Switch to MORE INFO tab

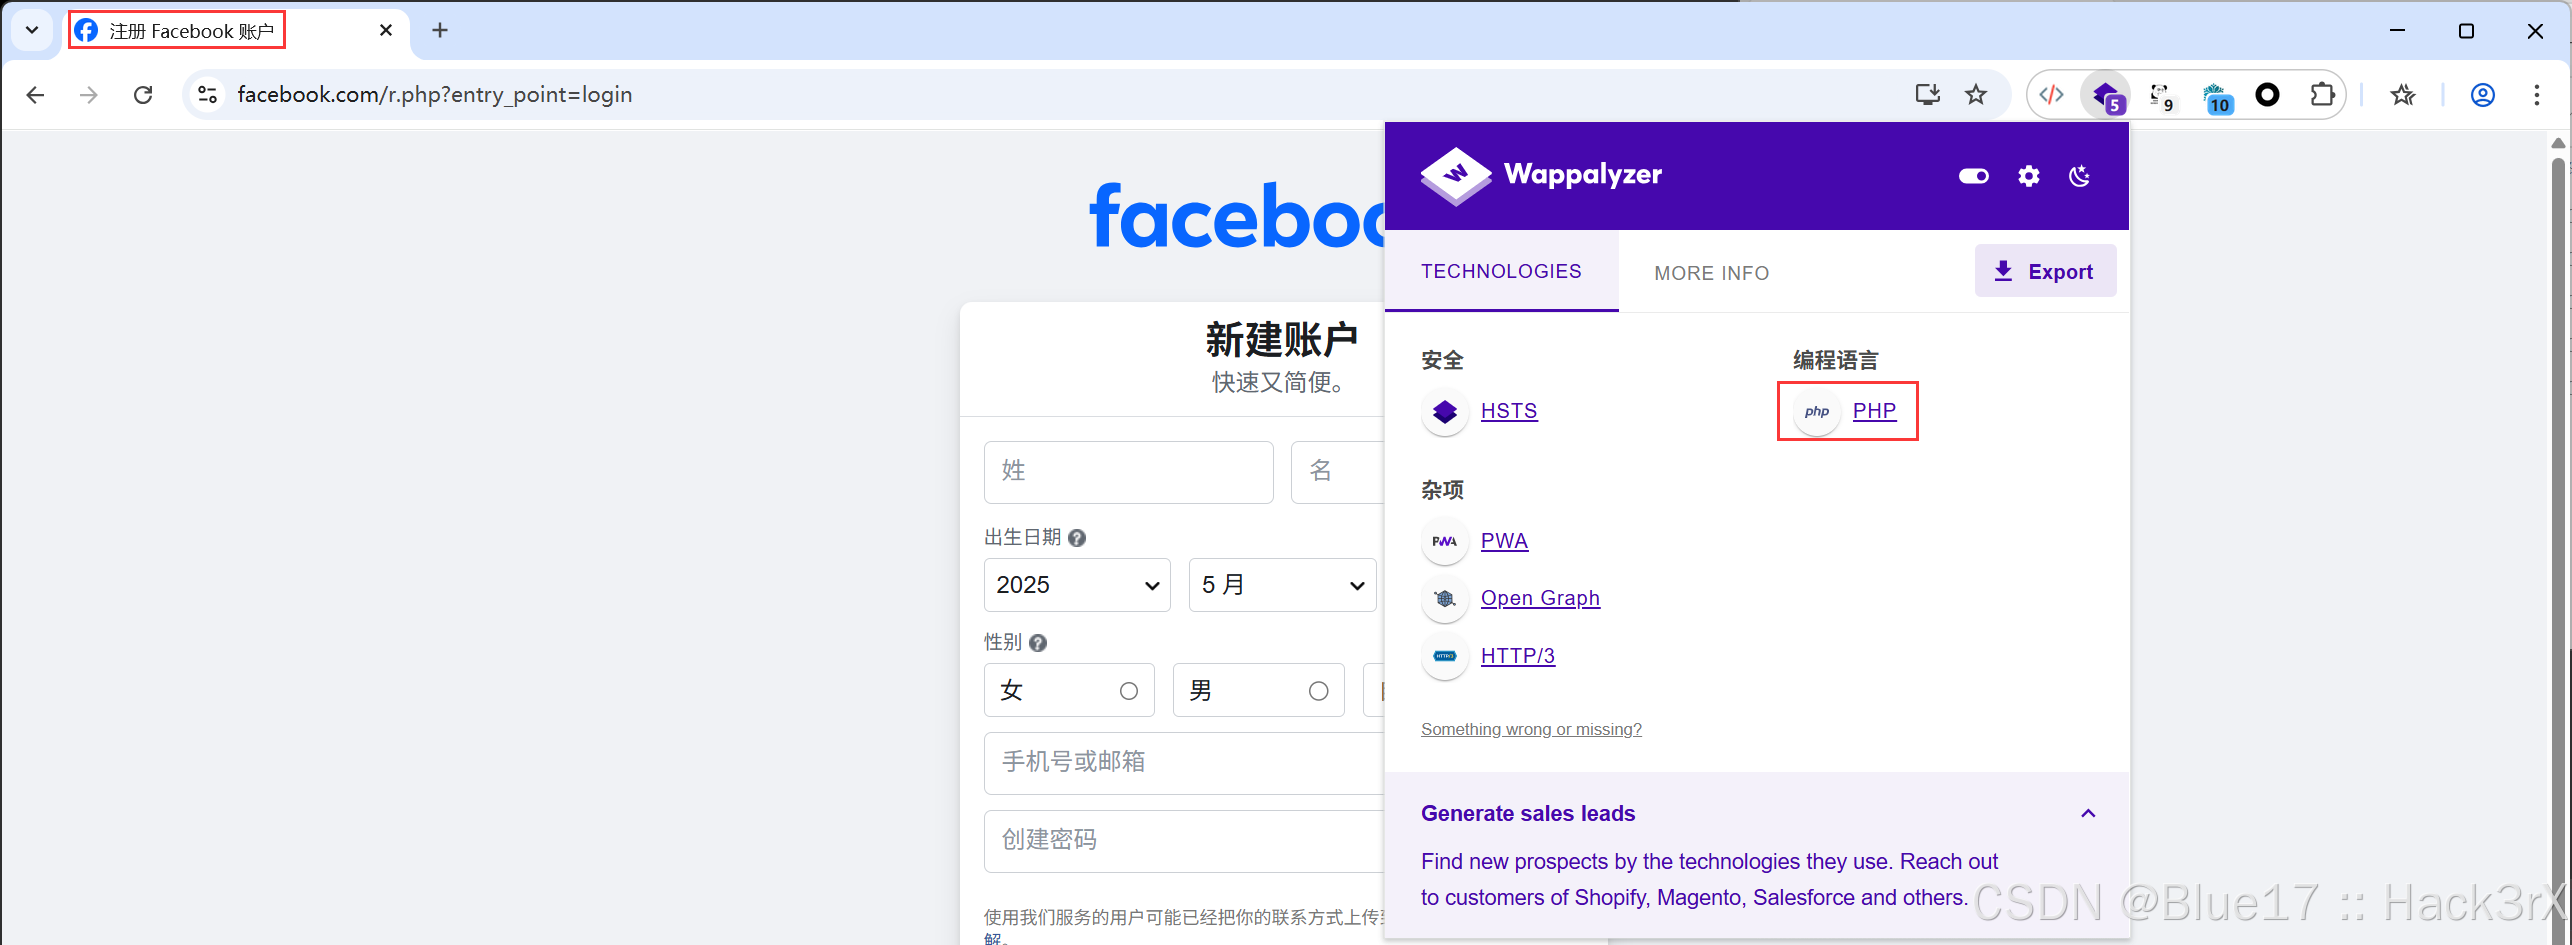[x=1712, y=273]
